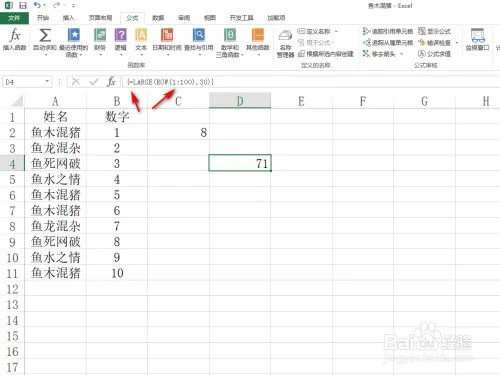Switch to the Page Layout (页面布局) tab

[x=100, y=18]
